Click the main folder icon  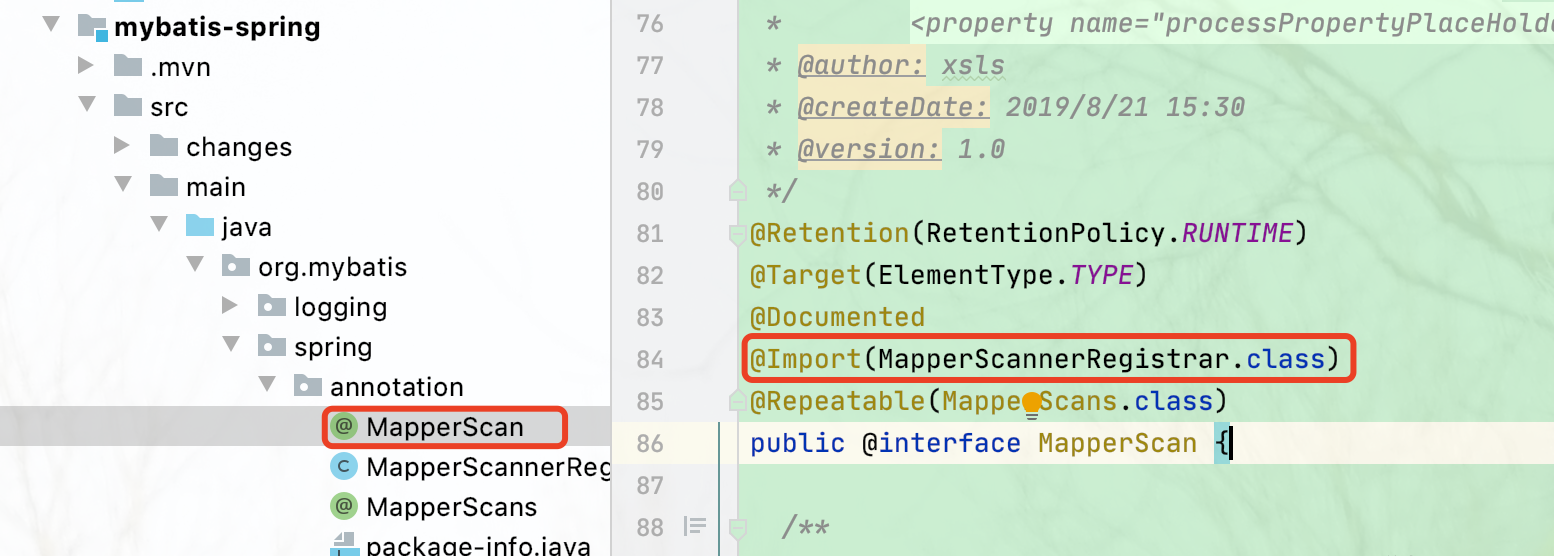[x=164, y=186]
